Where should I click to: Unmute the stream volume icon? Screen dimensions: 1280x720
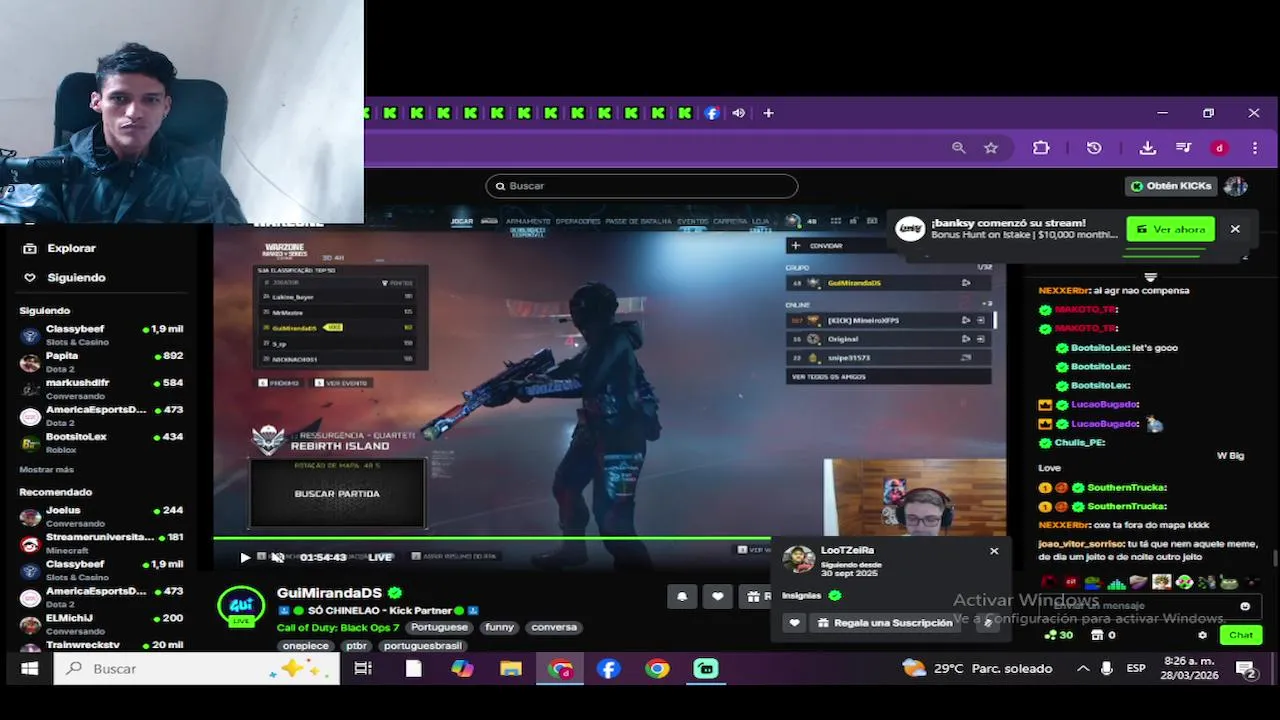click(x=278, y=557)
